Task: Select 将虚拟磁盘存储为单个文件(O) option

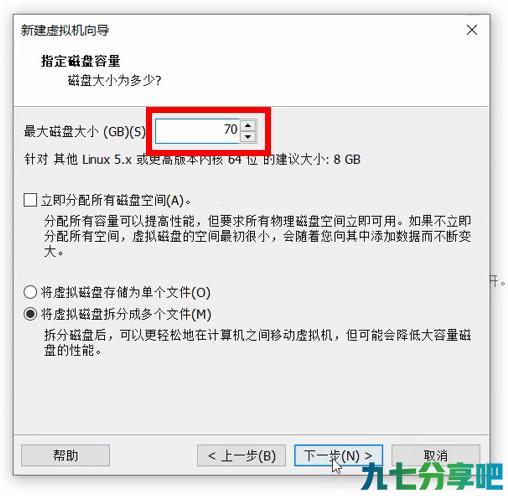Action: point(30,292)
